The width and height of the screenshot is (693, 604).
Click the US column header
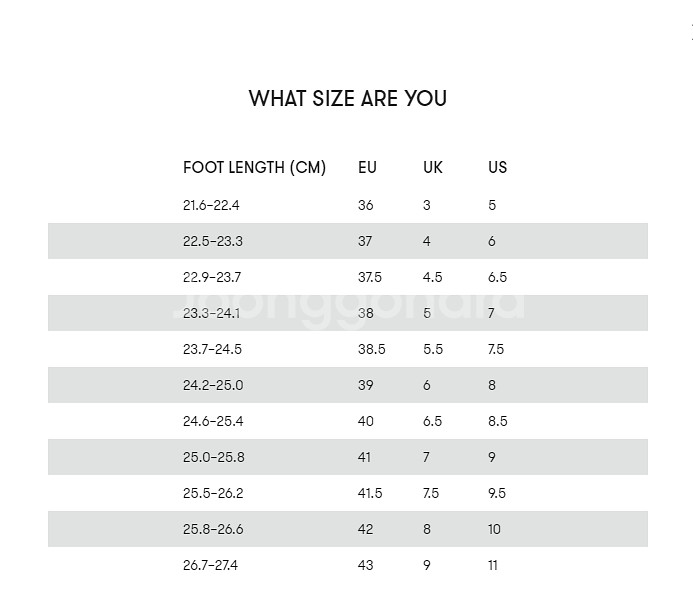coord(498,167)
